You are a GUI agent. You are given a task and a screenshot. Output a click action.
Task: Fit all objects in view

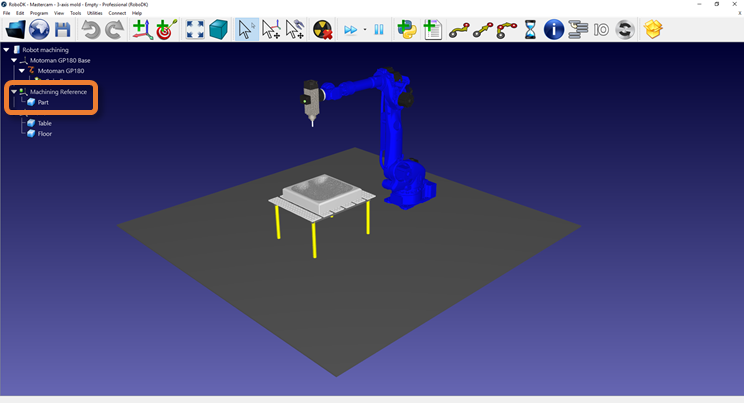pyautogui.click(x=195, y=30)
